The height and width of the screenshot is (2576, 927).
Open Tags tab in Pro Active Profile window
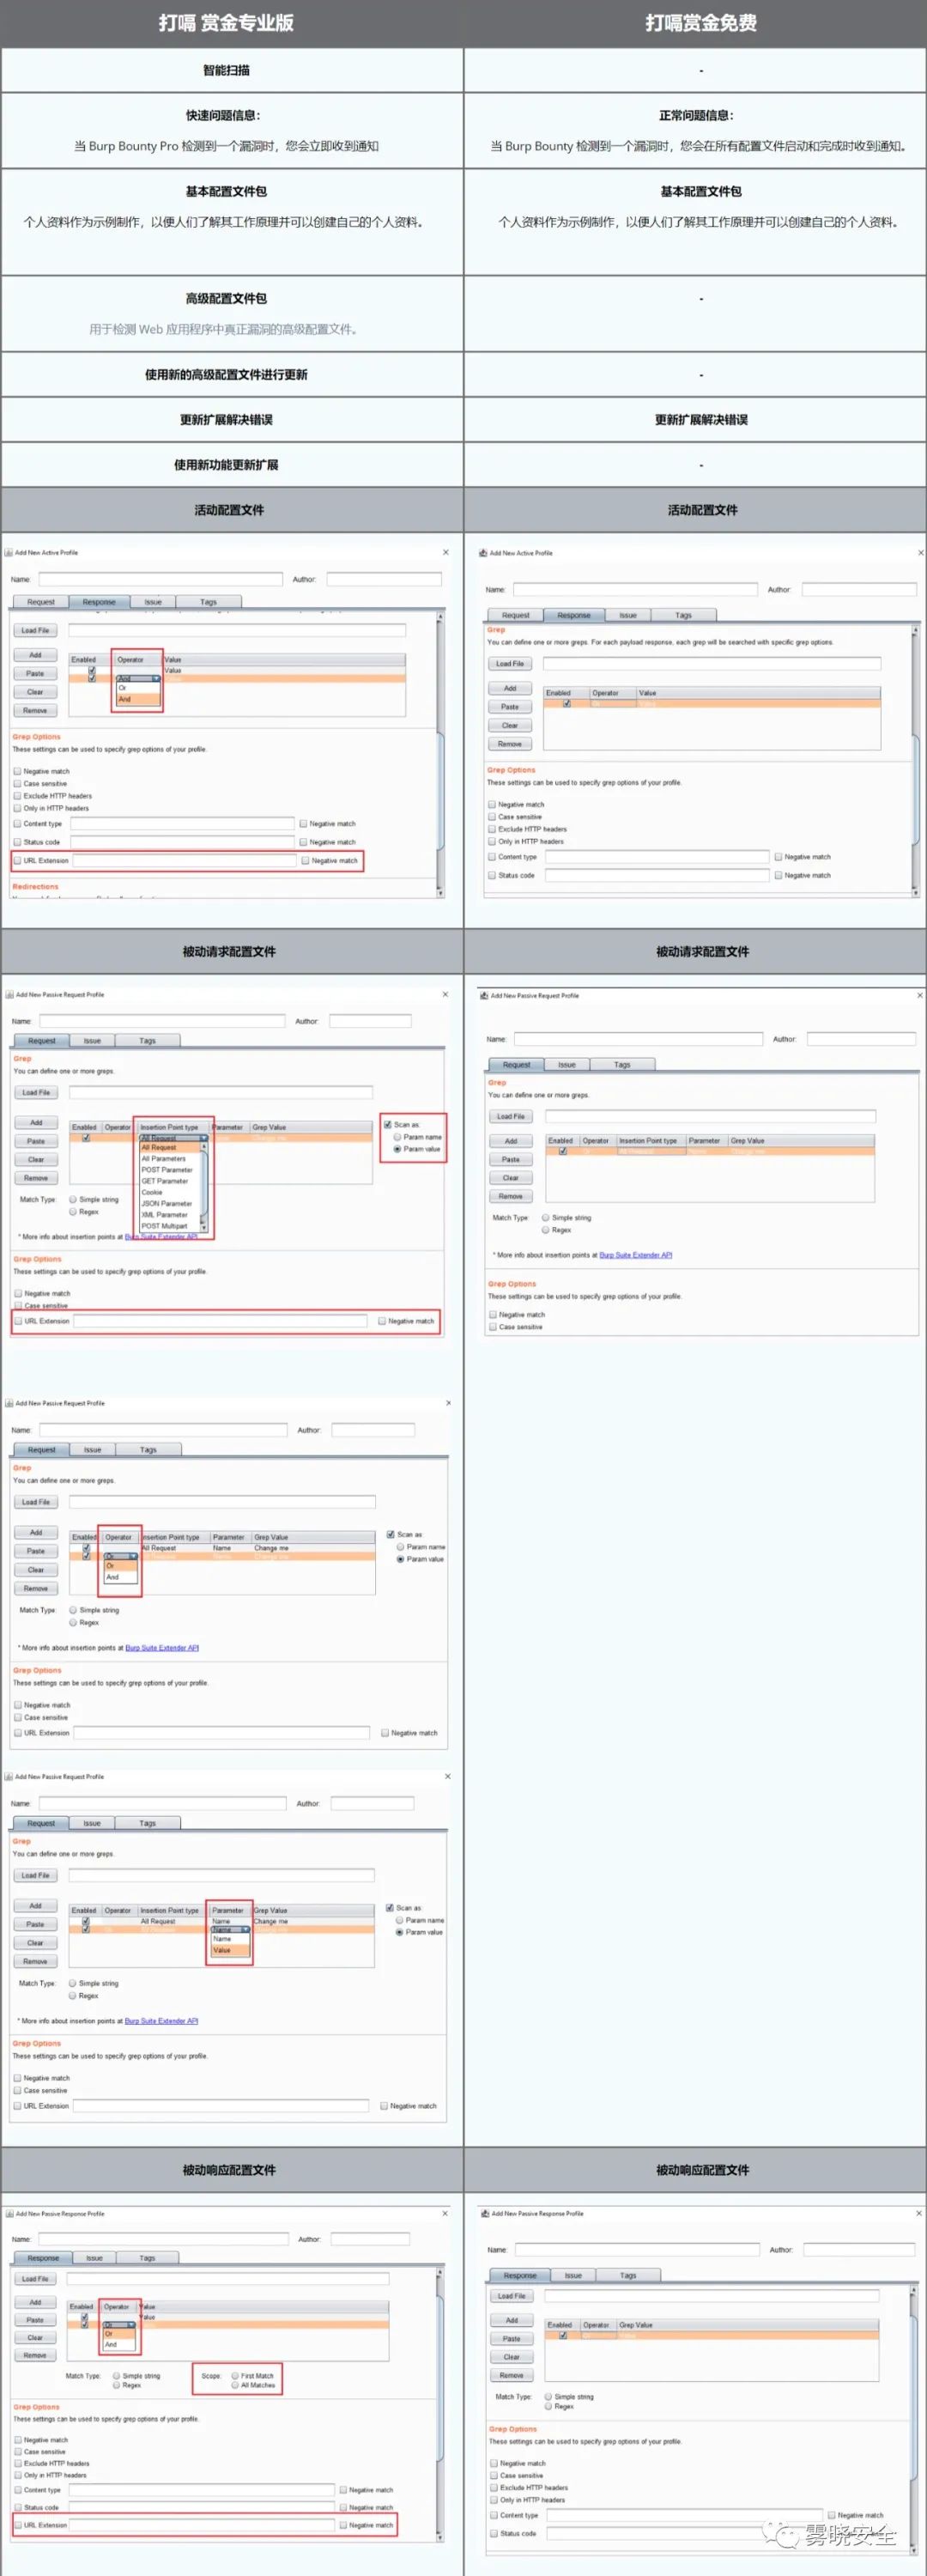click(x=208, y=602)
